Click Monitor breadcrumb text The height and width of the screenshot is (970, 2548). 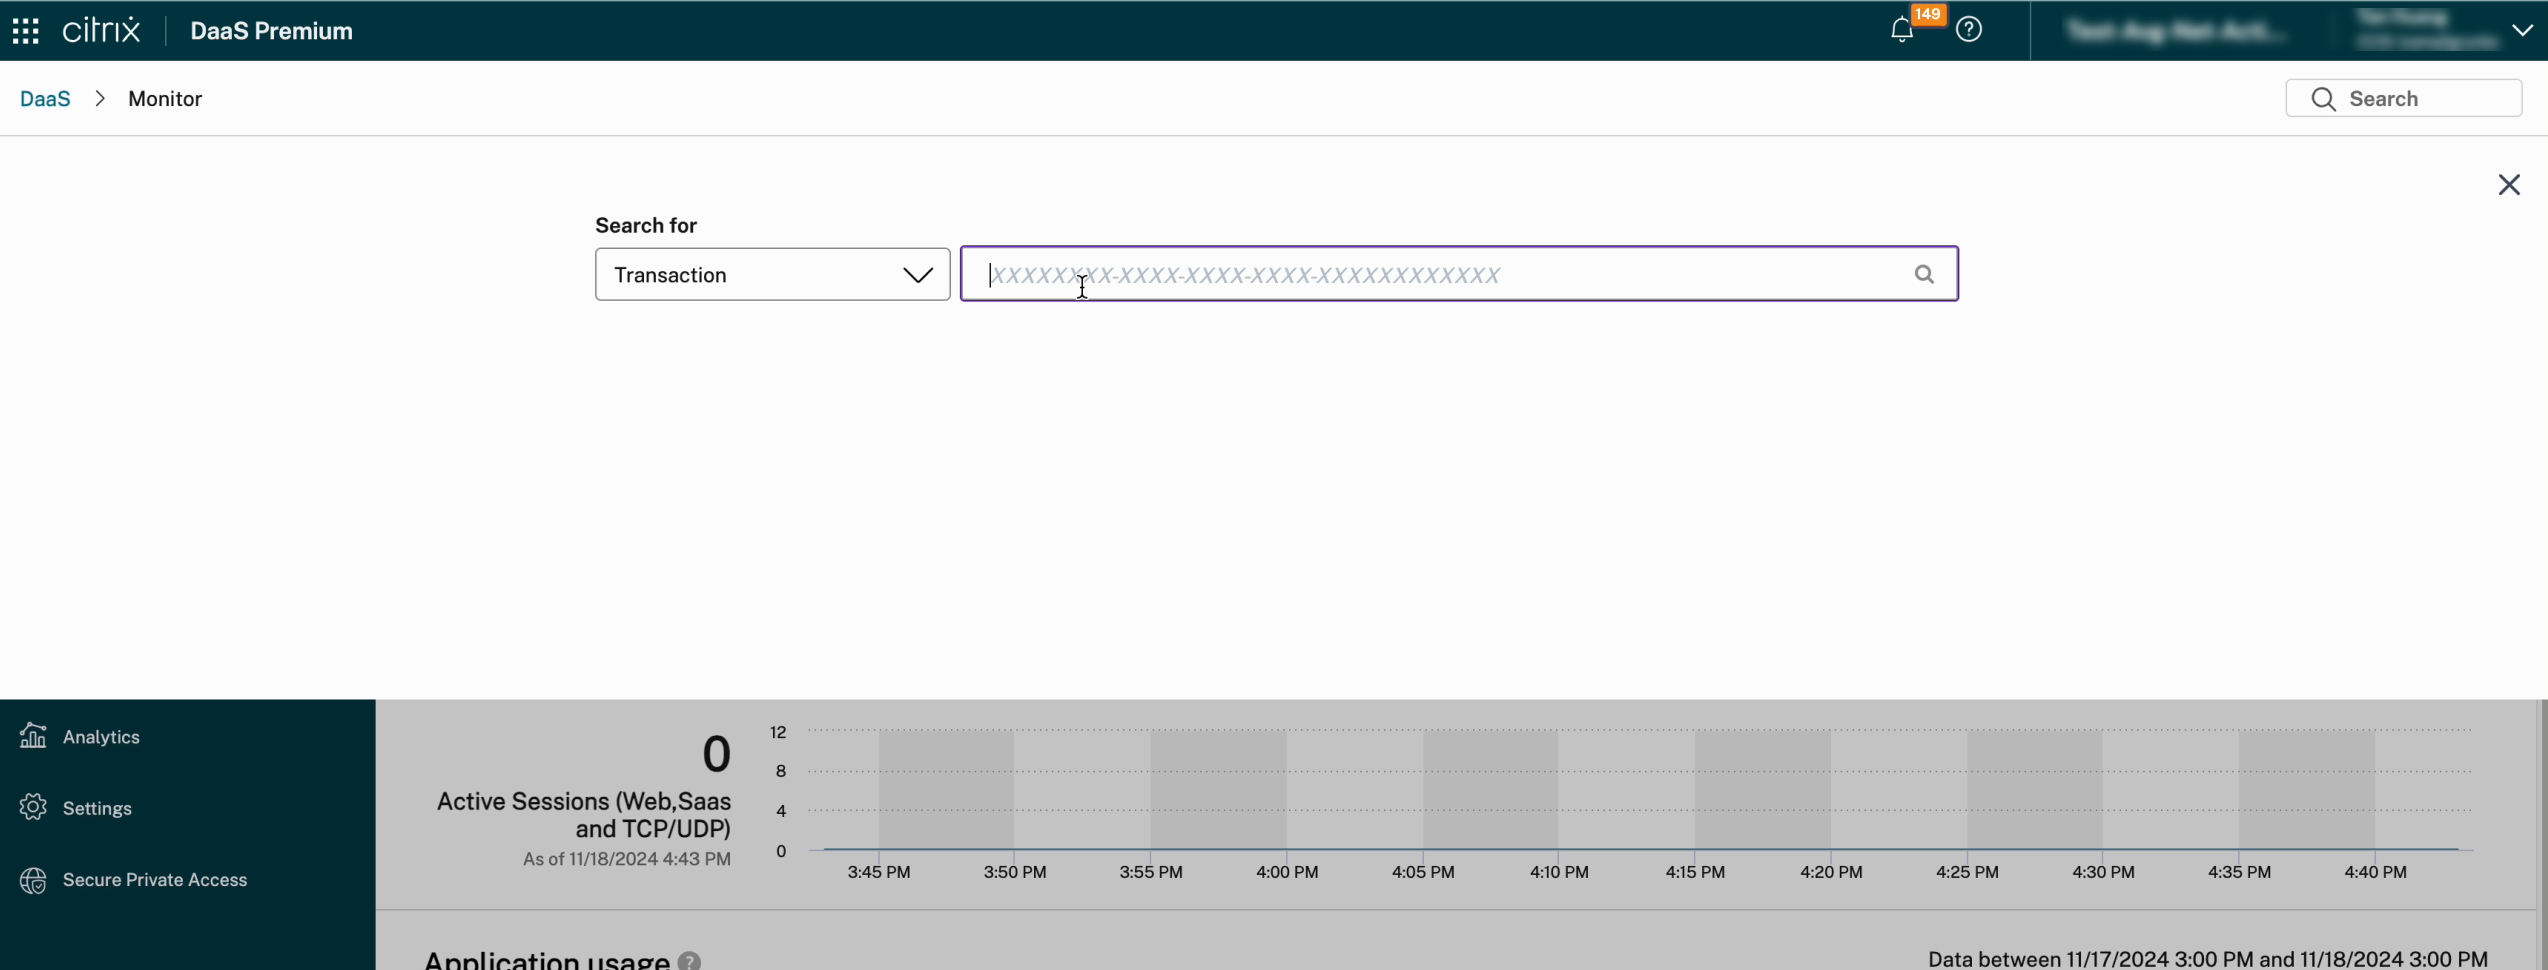165,99
